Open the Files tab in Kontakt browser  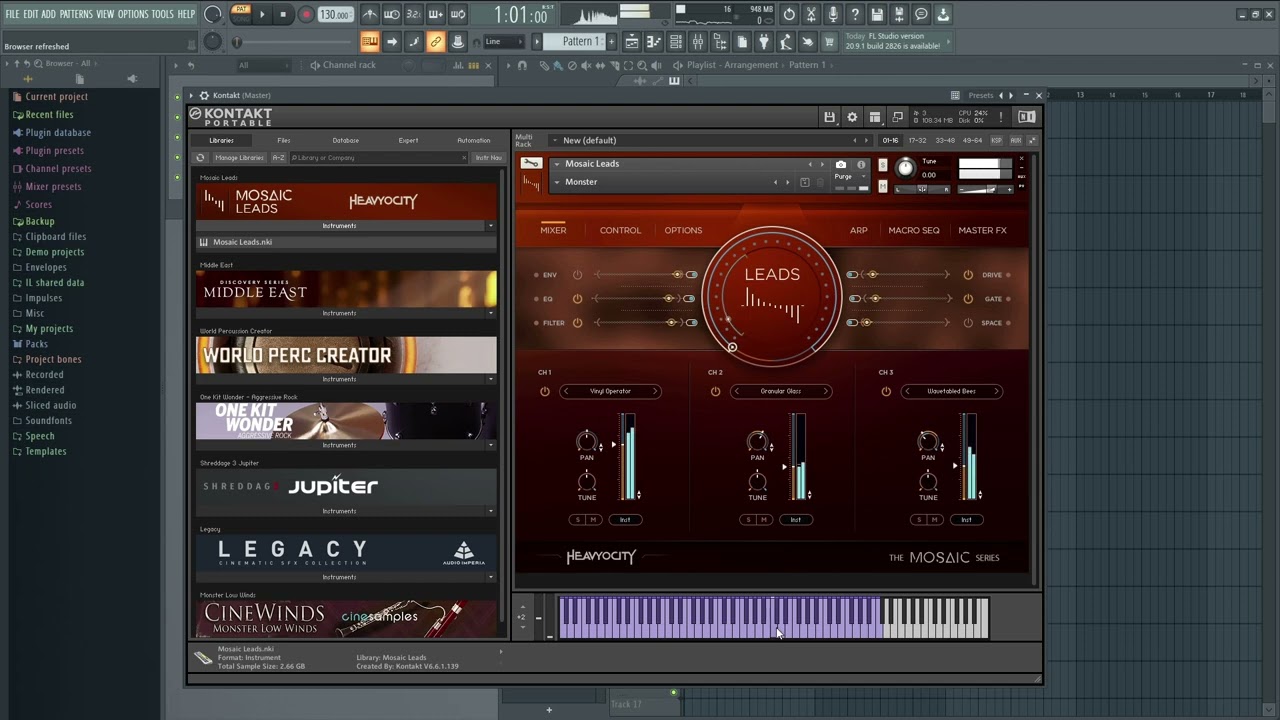pos(284,140)
